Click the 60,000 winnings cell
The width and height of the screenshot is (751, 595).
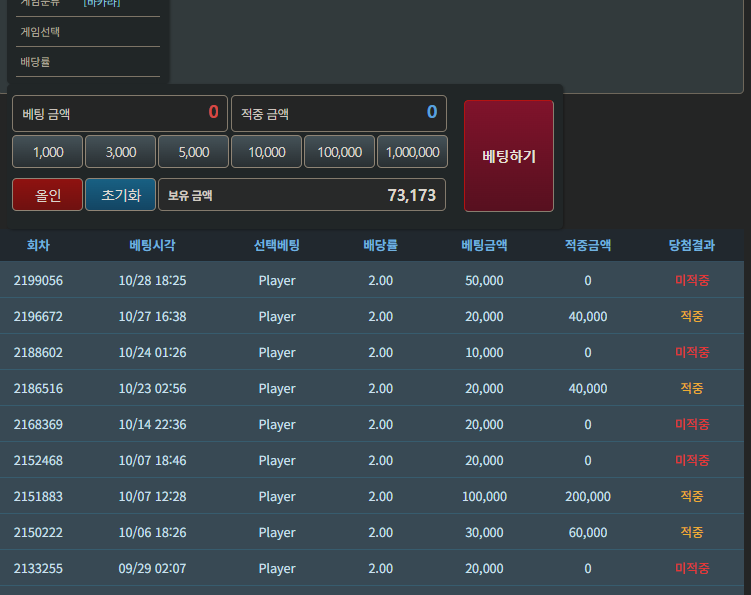(588, 532)
